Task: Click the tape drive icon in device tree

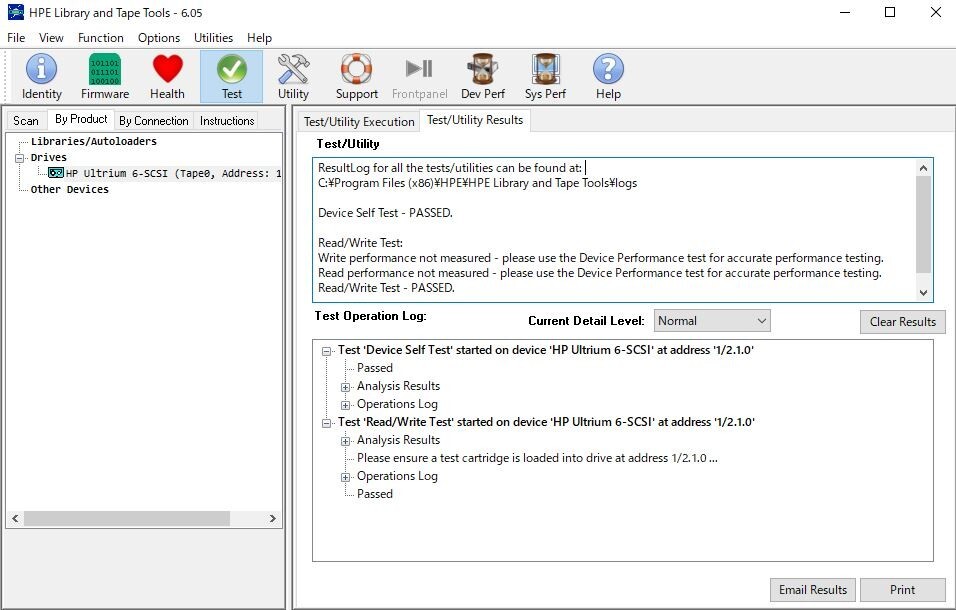Action: [x=56, y=173]
